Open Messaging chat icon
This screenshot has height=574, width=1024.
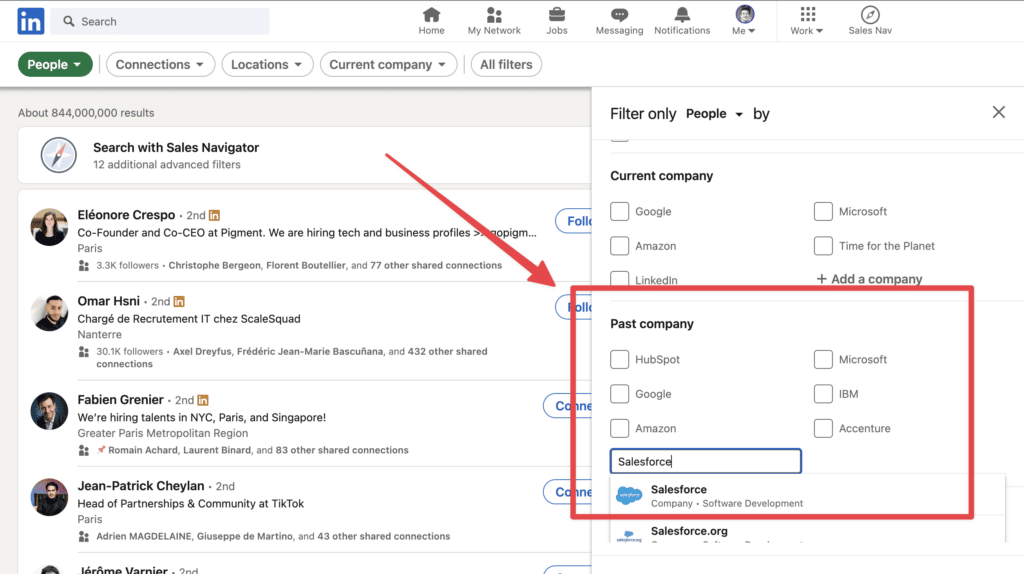(619, 14)
